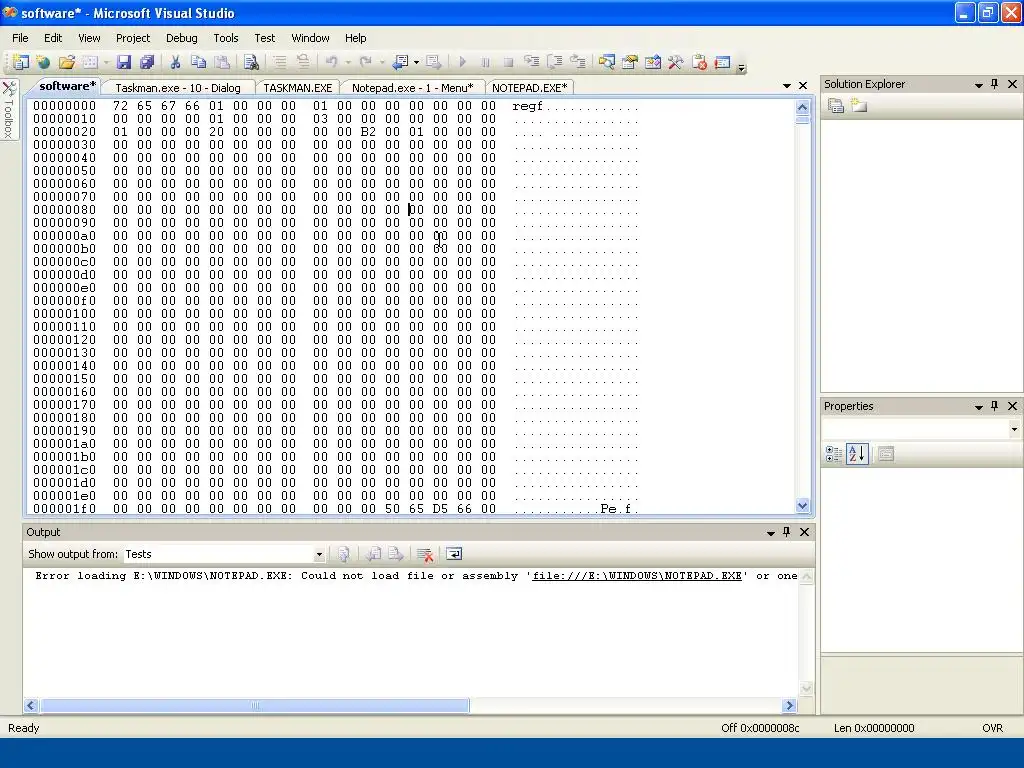Click Property Pages icon in Properties panel
1024x768 pixels.
click(x=886, y=454)
